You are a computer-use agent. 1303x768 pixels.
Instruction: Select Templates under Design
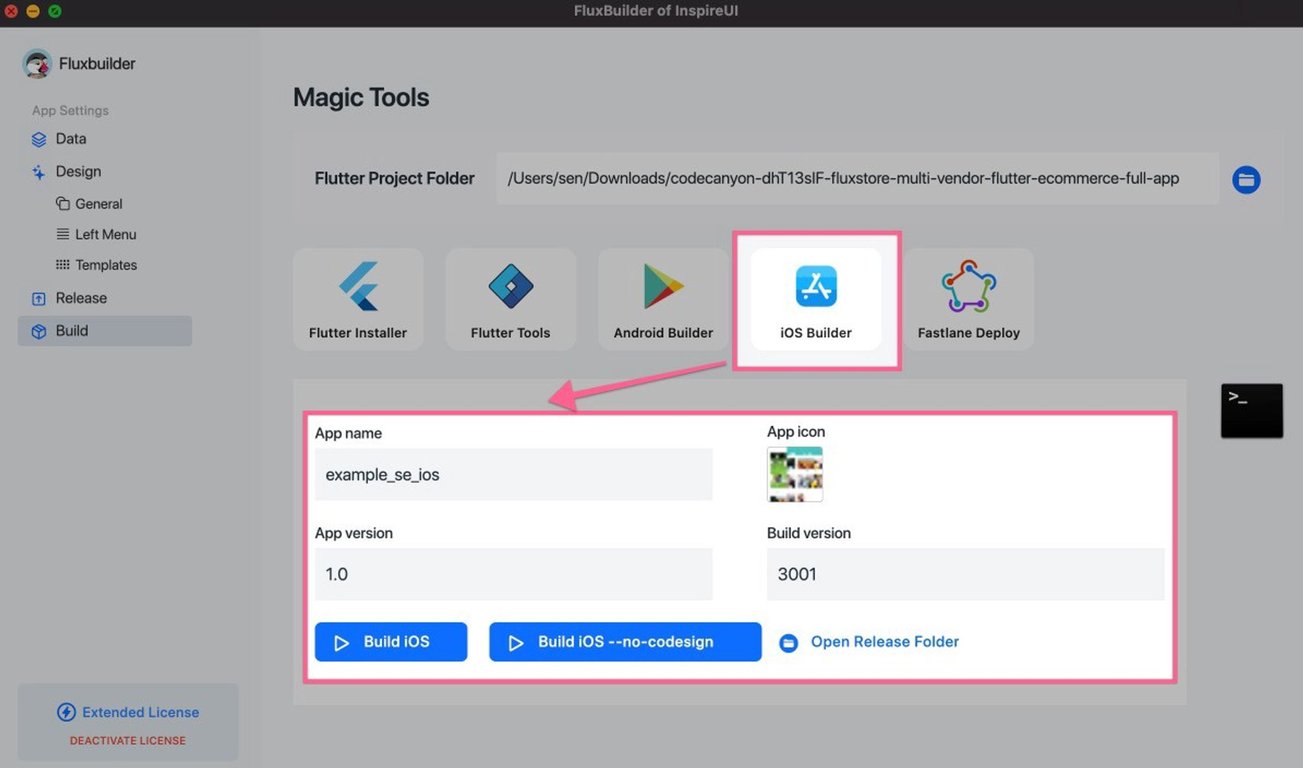[106, 266]
